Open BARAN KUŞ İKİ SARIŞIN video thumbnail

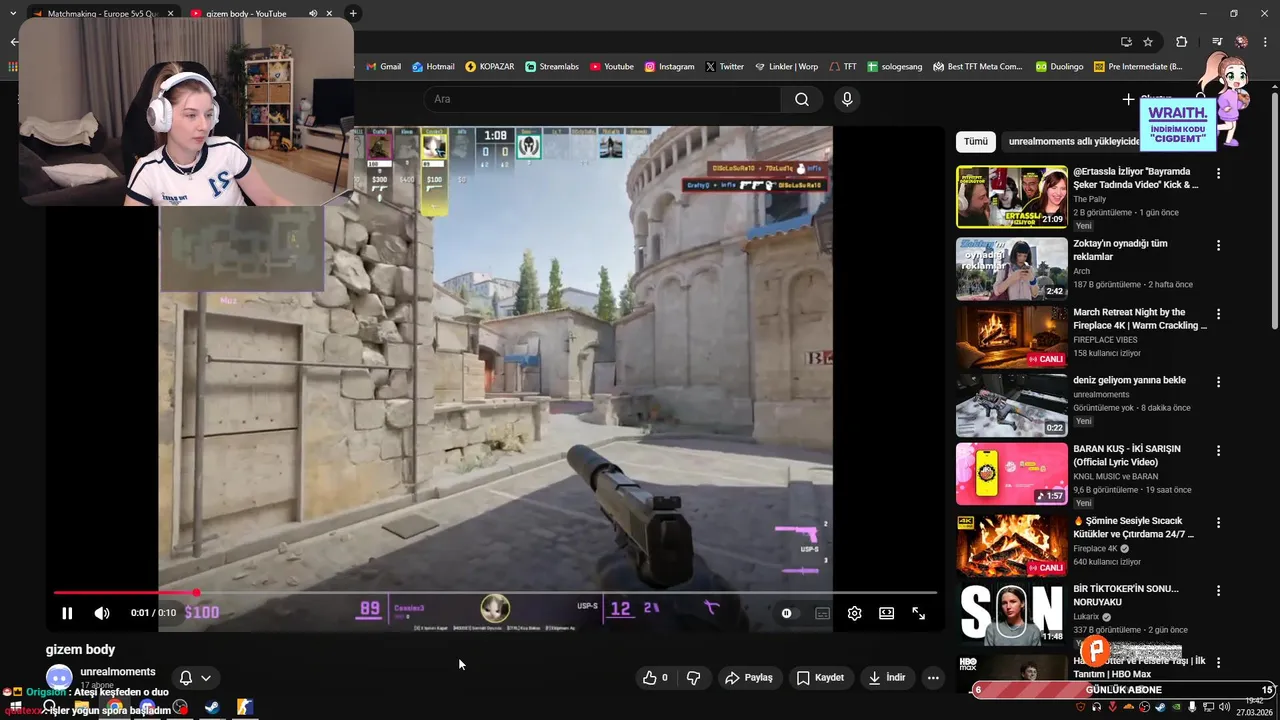pos(1012,474)
